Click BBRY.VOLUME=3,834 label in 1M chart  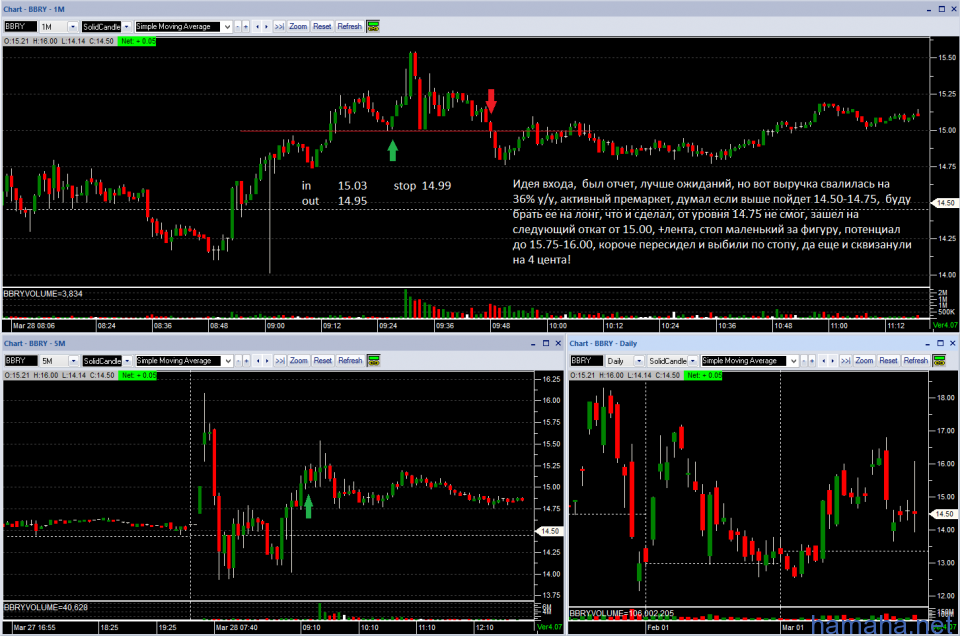(x=43, y=294)
